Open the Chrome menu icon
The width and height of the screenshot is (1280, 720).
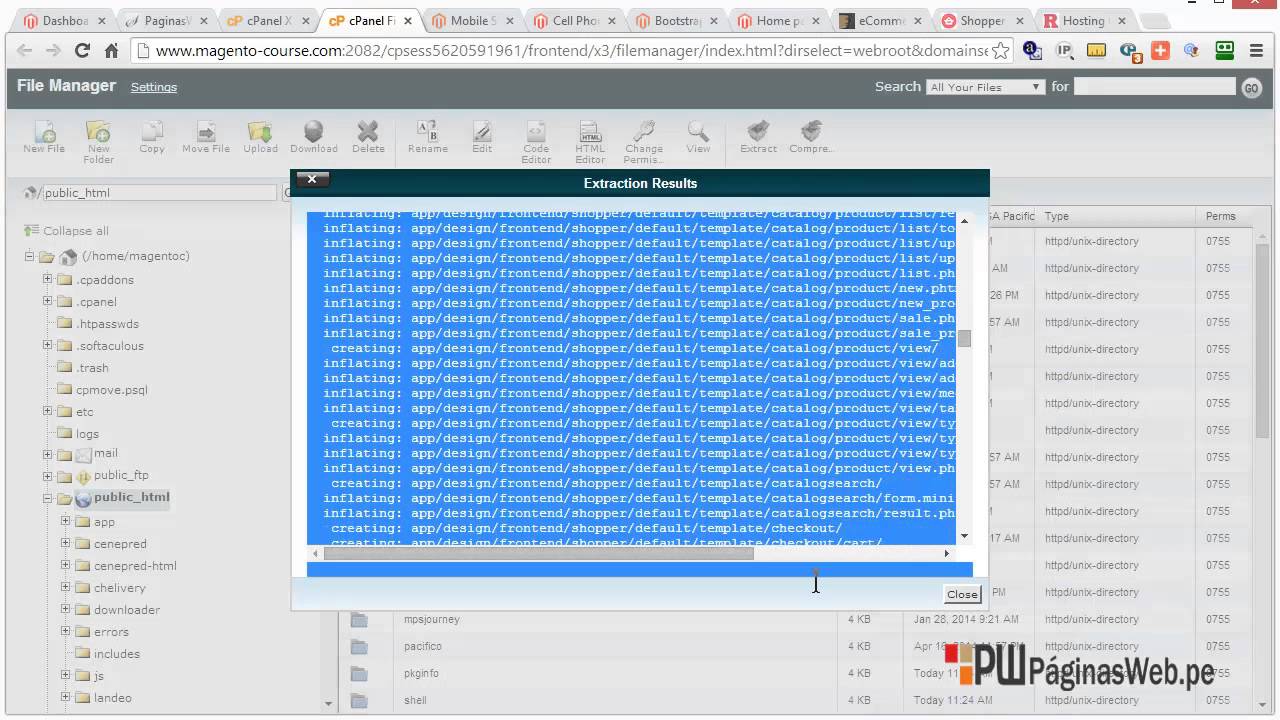tap(1257, 51)
